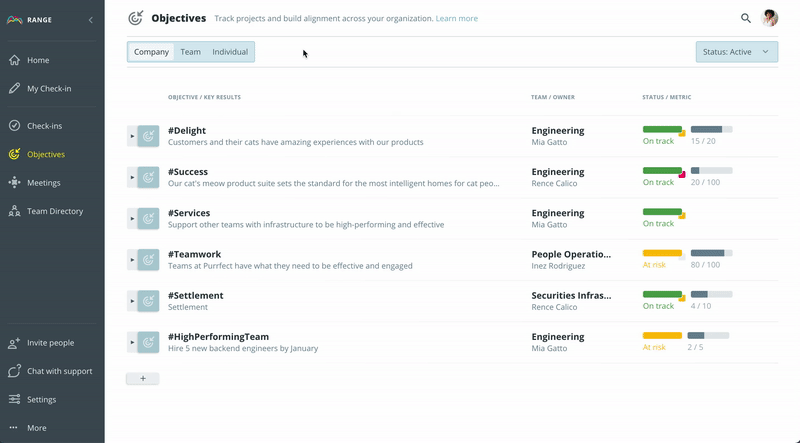Open the user profile avatar
This screenshot has height=443, width=800.
[x=770, y=18]
